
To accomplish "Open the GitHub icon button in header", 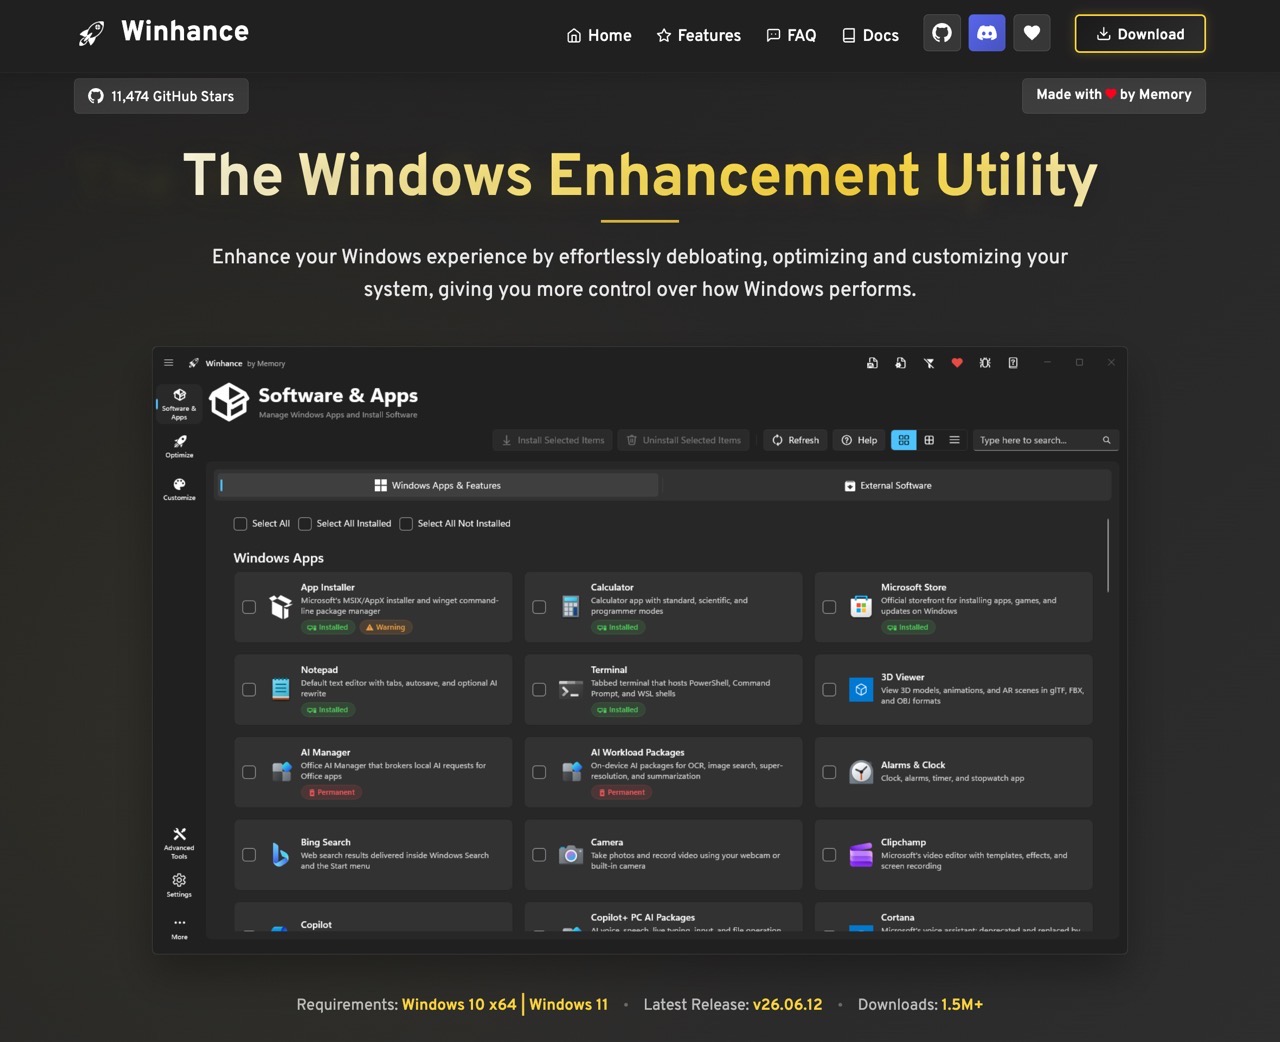I will point(942,33).
